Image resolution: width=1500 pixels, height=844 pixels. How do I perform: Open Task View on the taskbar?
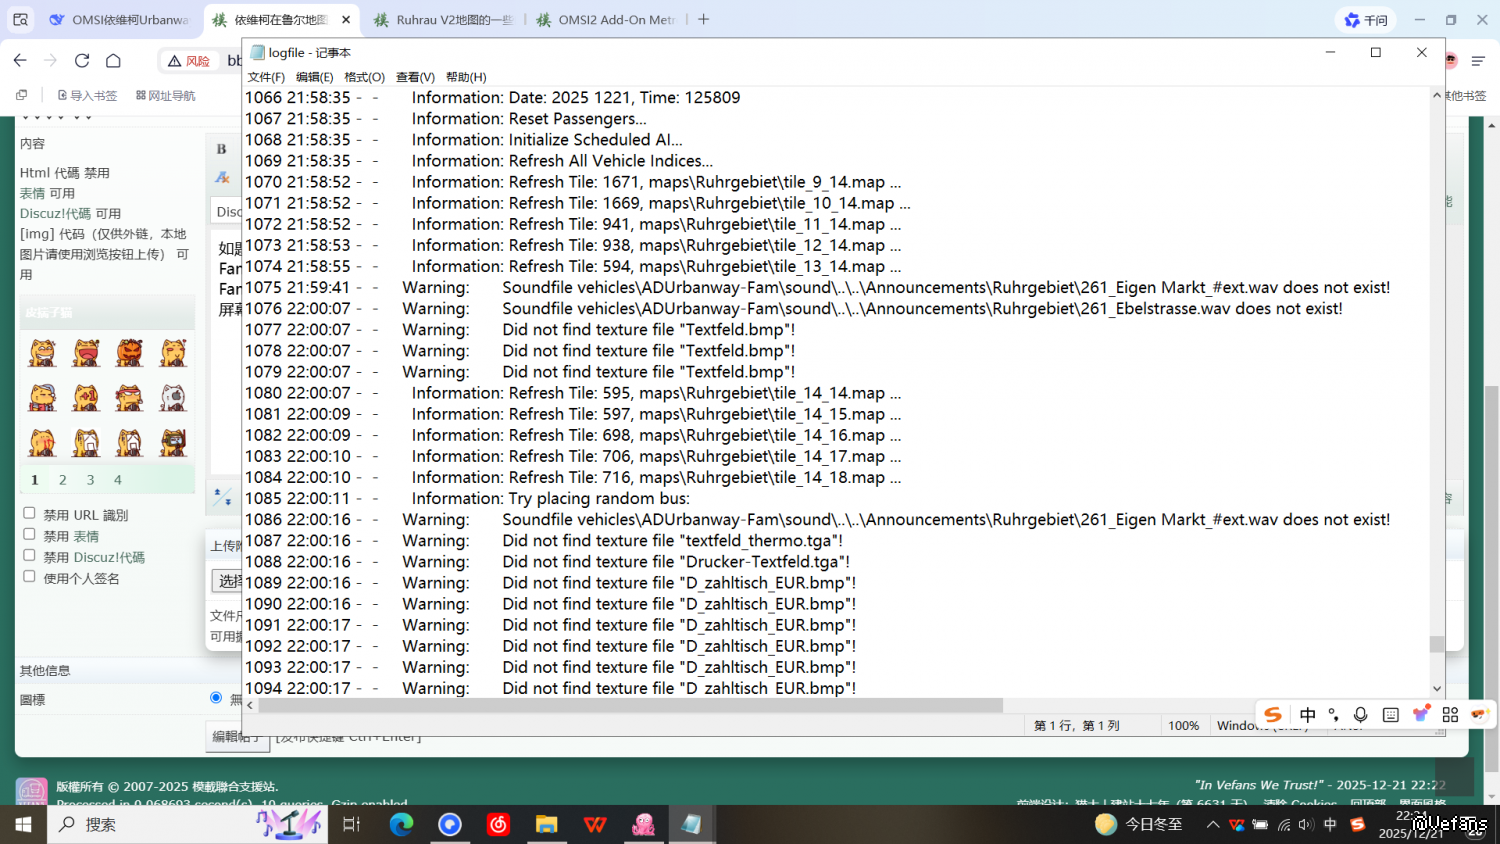pyautogui.click(x=351, y=824)
